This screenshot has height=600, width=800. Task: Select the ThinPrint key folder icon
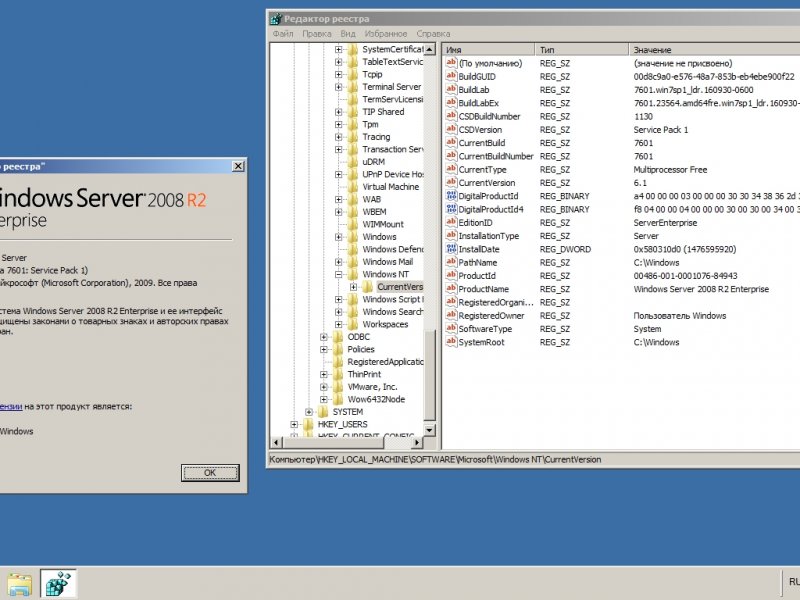click(338, 374)
